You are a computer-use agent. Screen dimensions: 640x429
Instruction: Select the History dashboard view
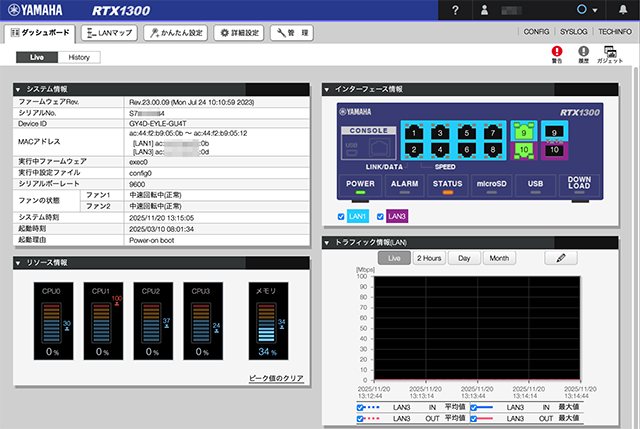coord(79,57)
